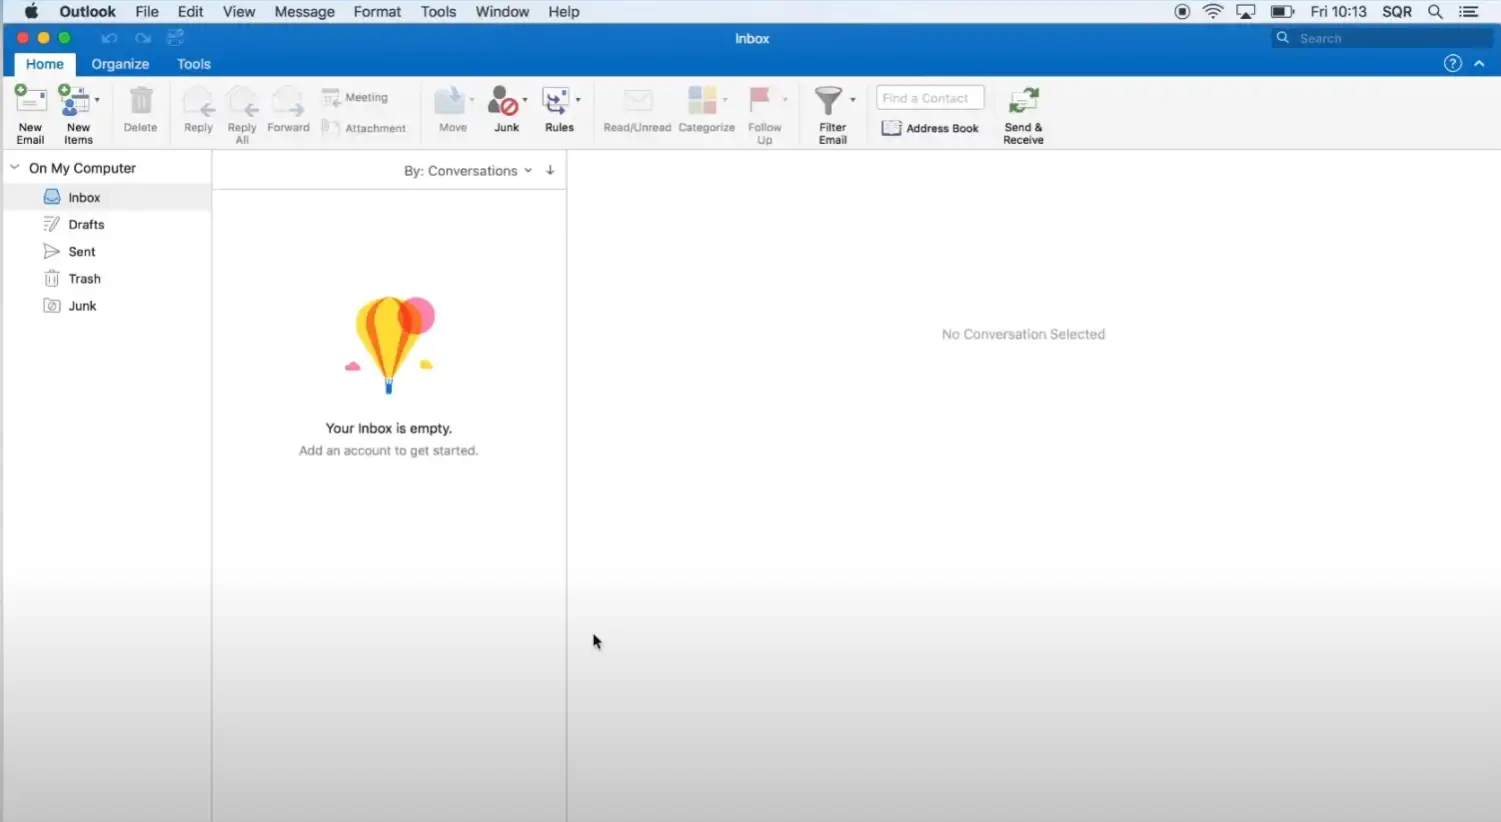
Task: Expand the New Items dropdown arrow
Action: click(x=97, y=100)
